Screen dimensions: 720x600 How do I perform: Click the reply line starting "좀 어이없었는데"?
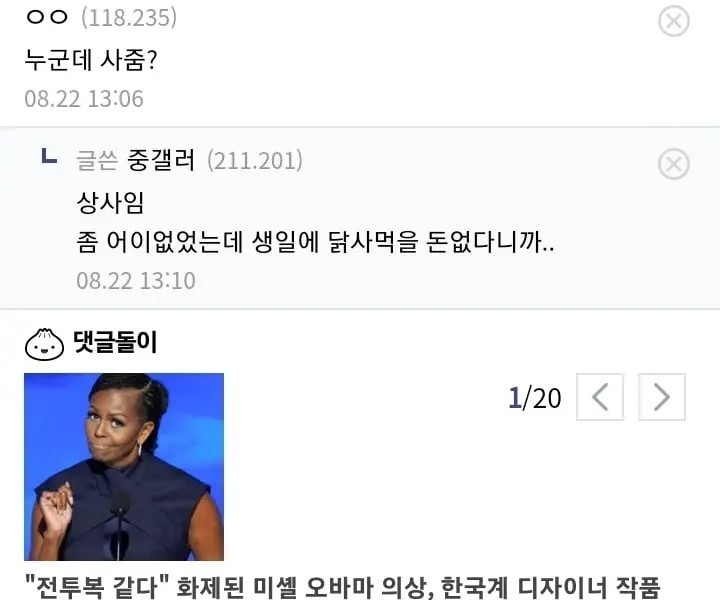(x=315, y=242)
